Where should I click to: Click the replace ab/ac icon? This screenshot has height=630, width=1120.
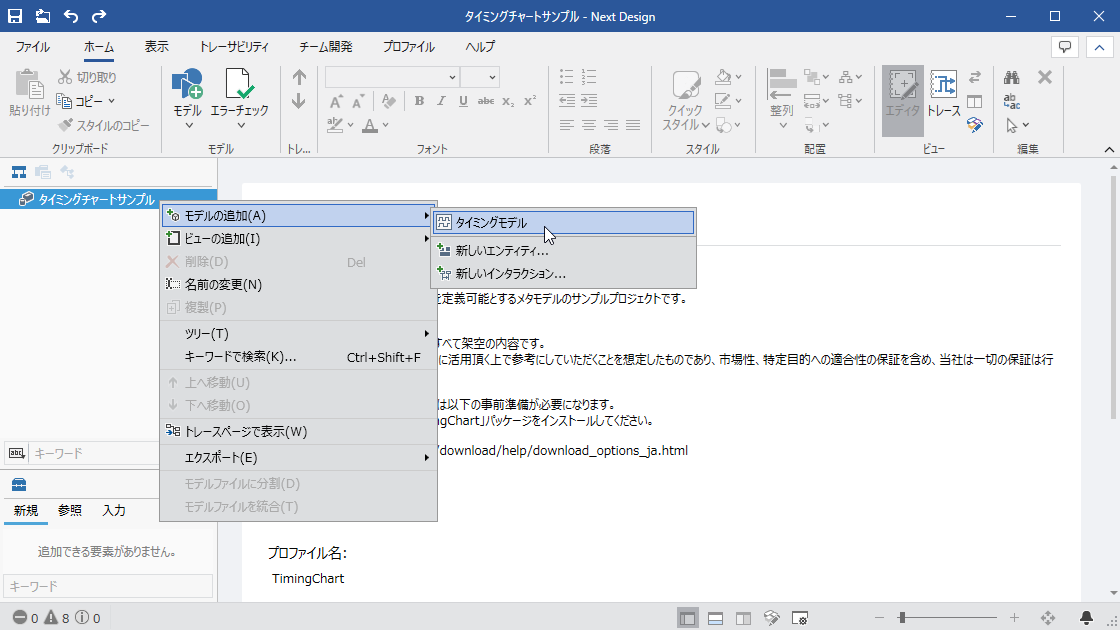click(x=1011, y=101)
